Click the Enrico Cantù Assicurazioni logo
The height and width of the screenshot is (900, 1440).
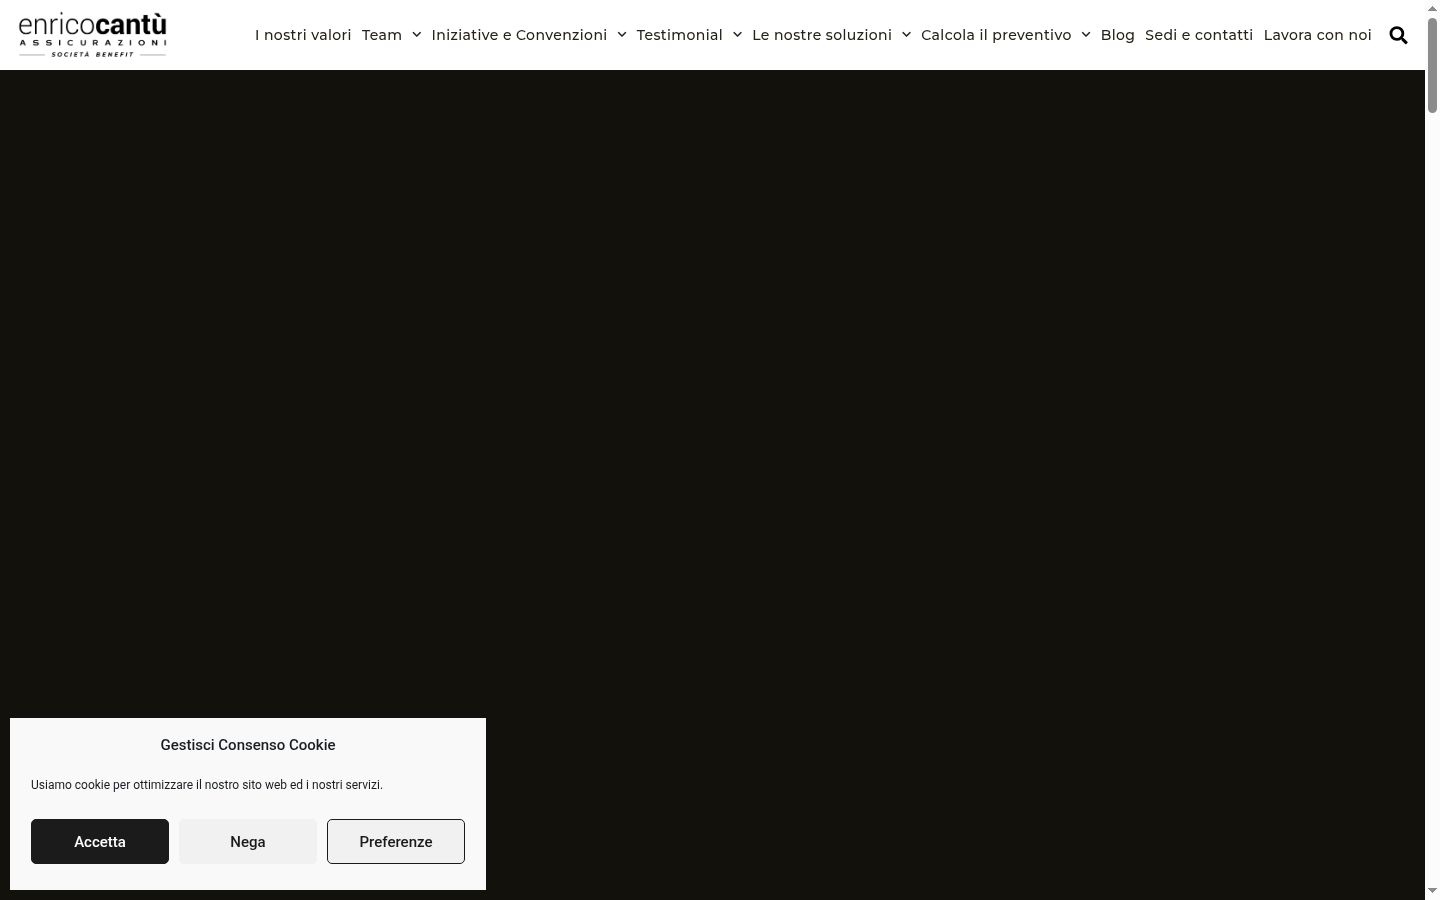[x=93, y=35]
